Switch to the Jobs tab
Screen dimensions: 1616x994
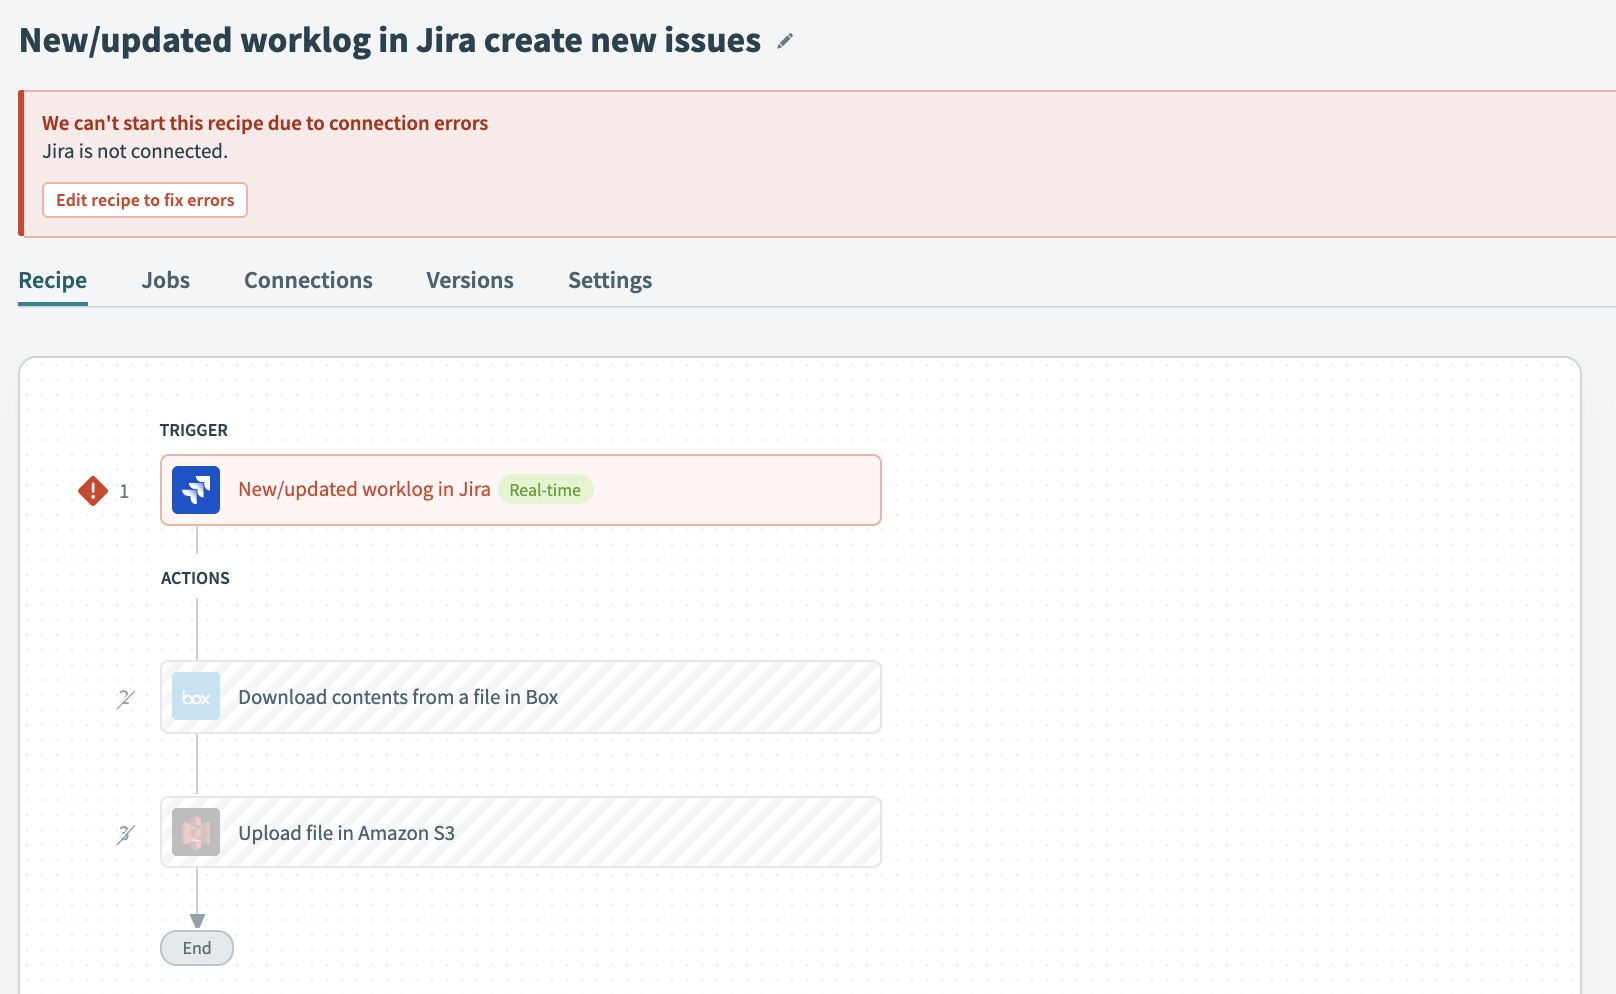(x=165, y=280)
